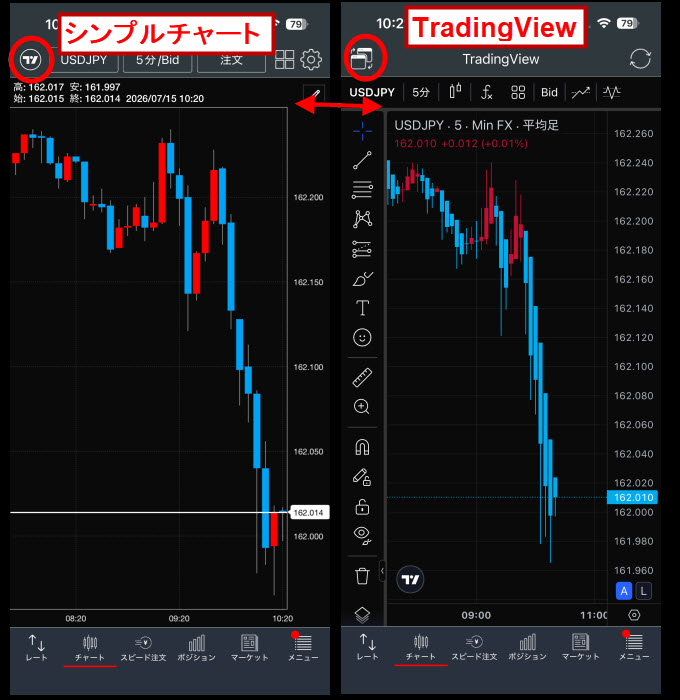680x700 pixels.
Task: Open USDJPY pair selector in simple chart
Action: click(x=83, y=60)
